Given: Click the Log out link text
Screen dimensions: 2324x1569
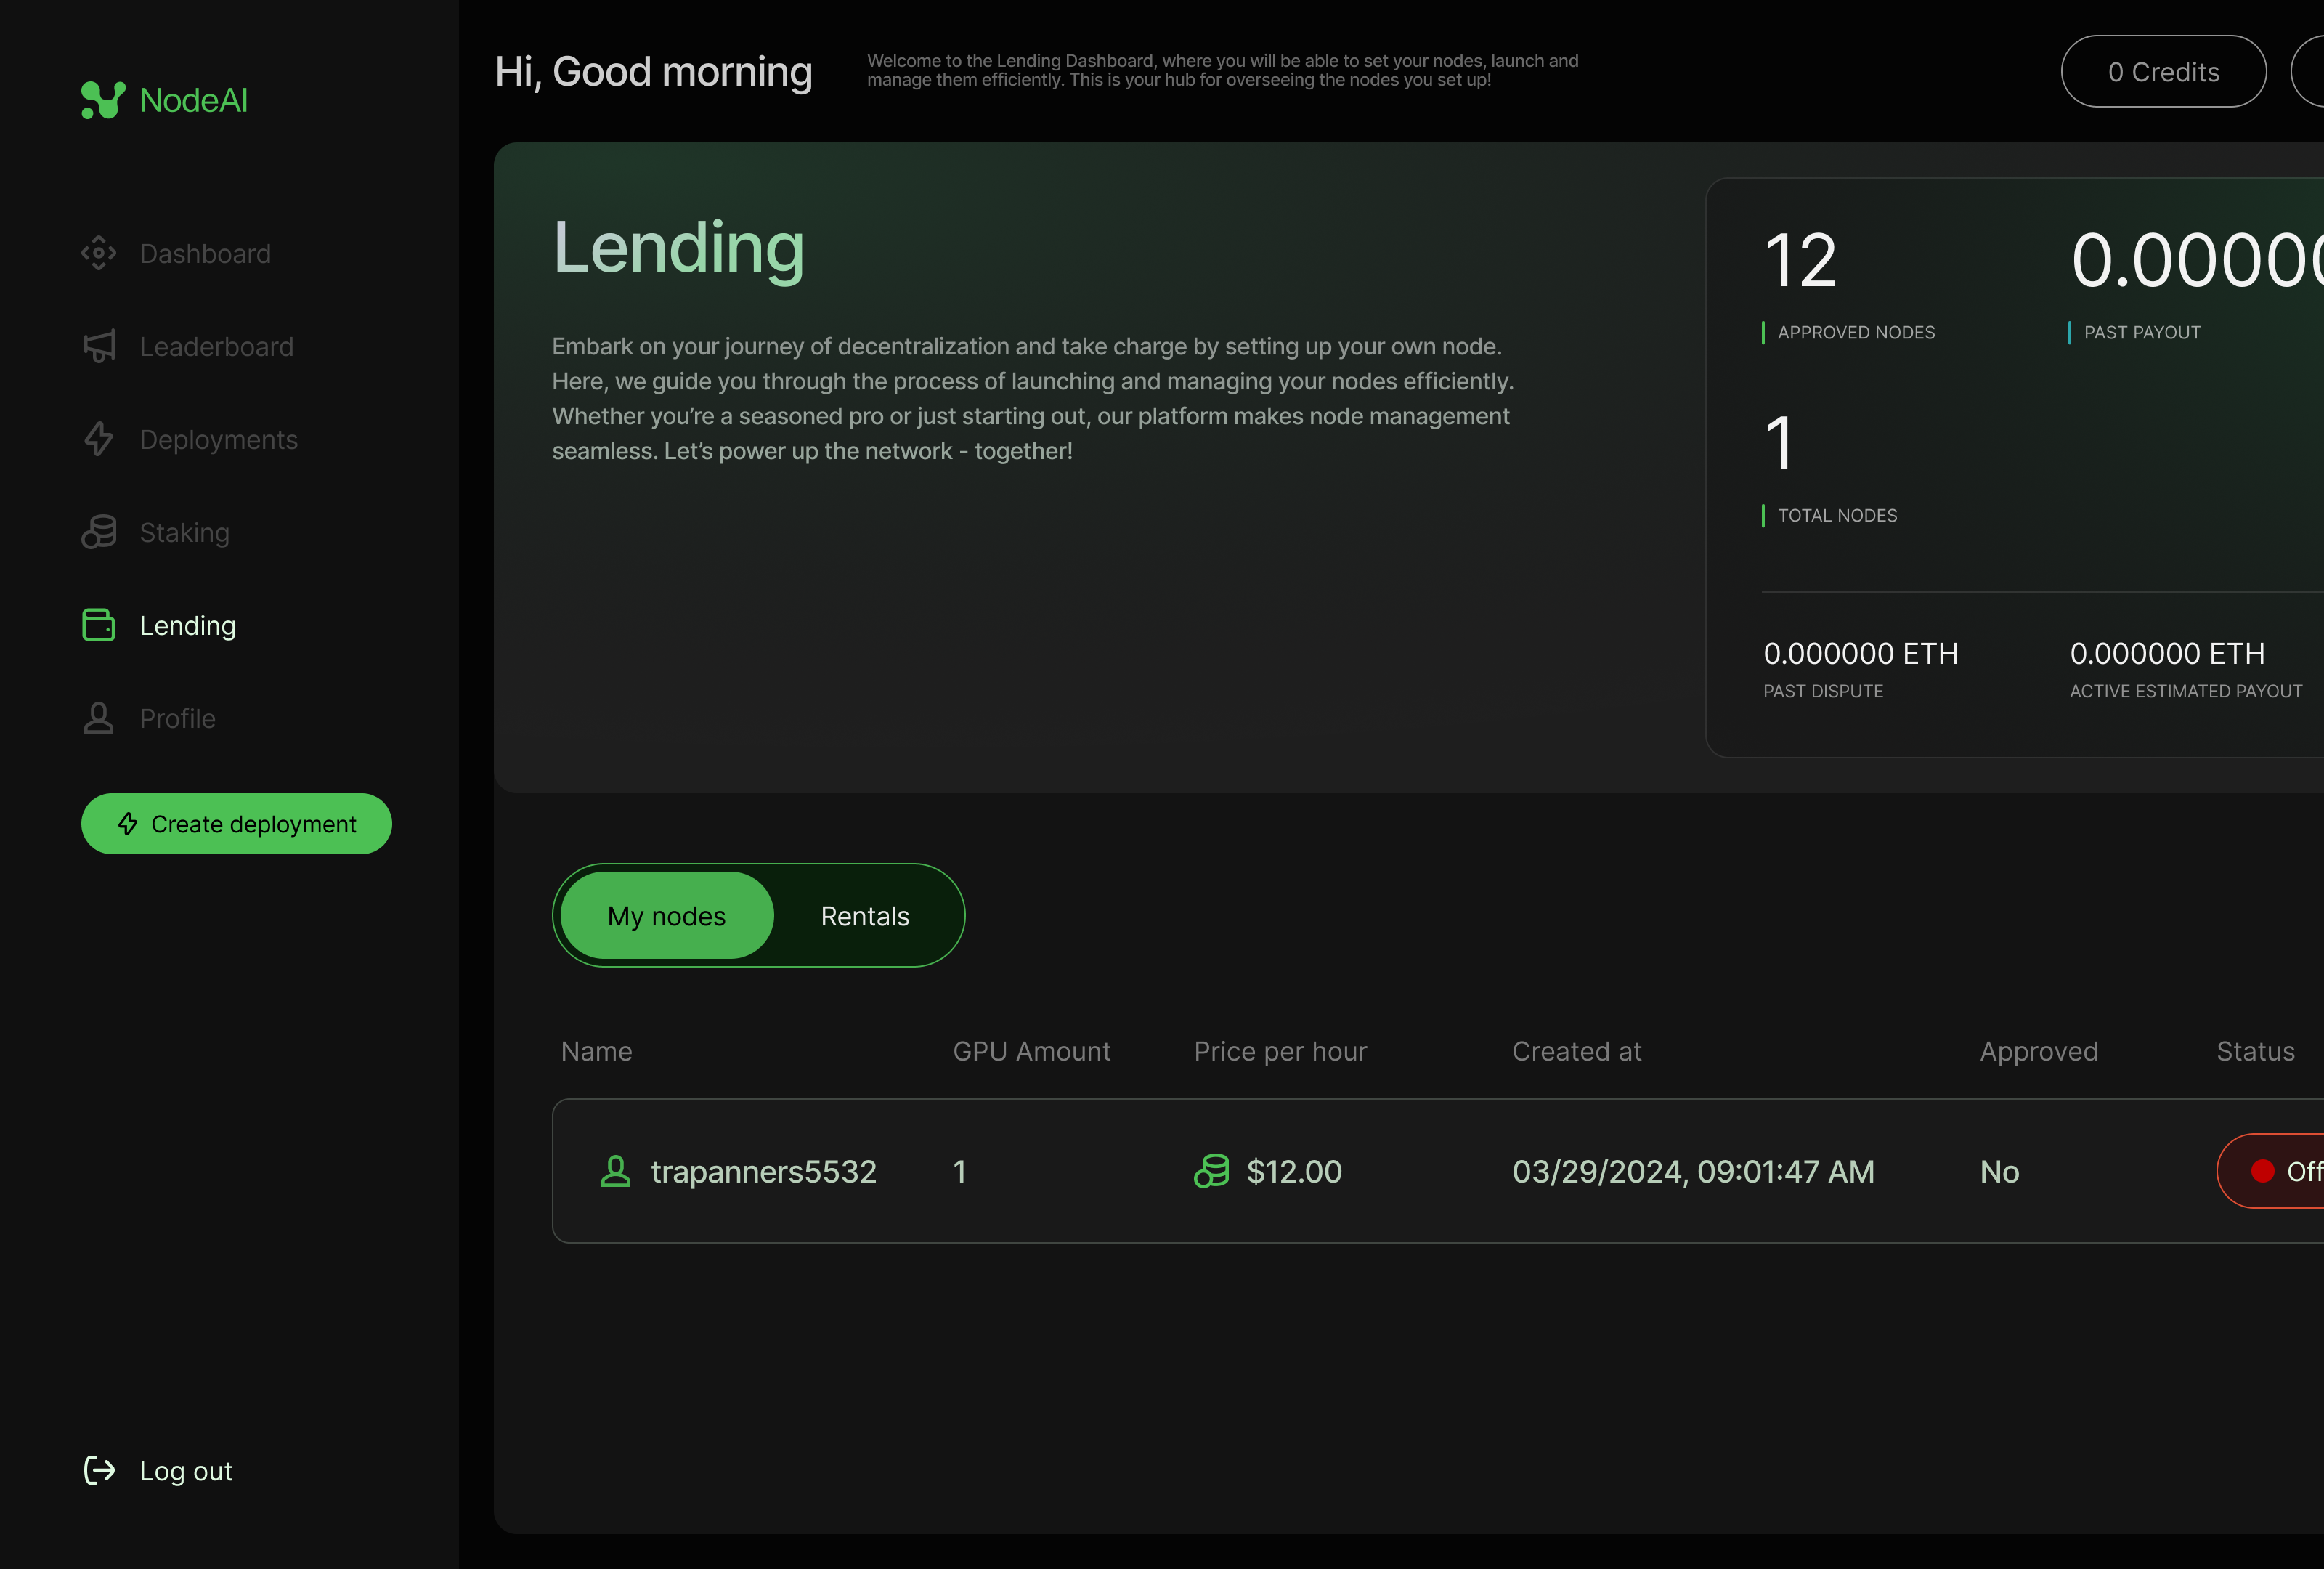Looking at the screenshot, I should coord(186,1471).
